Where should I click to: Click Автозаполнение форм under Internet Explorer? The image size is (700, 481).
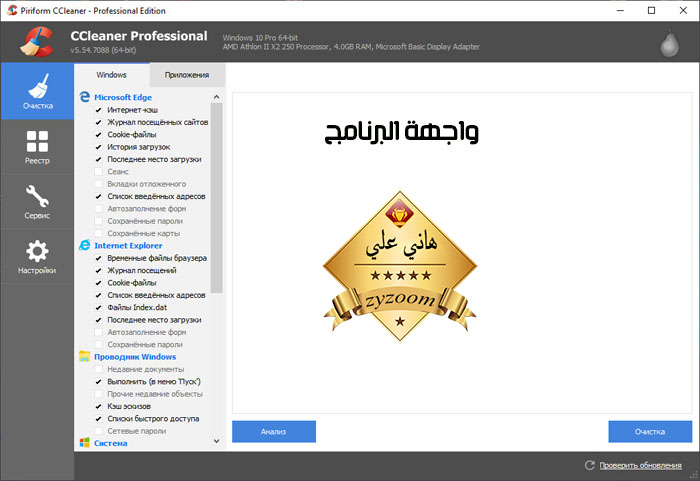coord(146,332)
